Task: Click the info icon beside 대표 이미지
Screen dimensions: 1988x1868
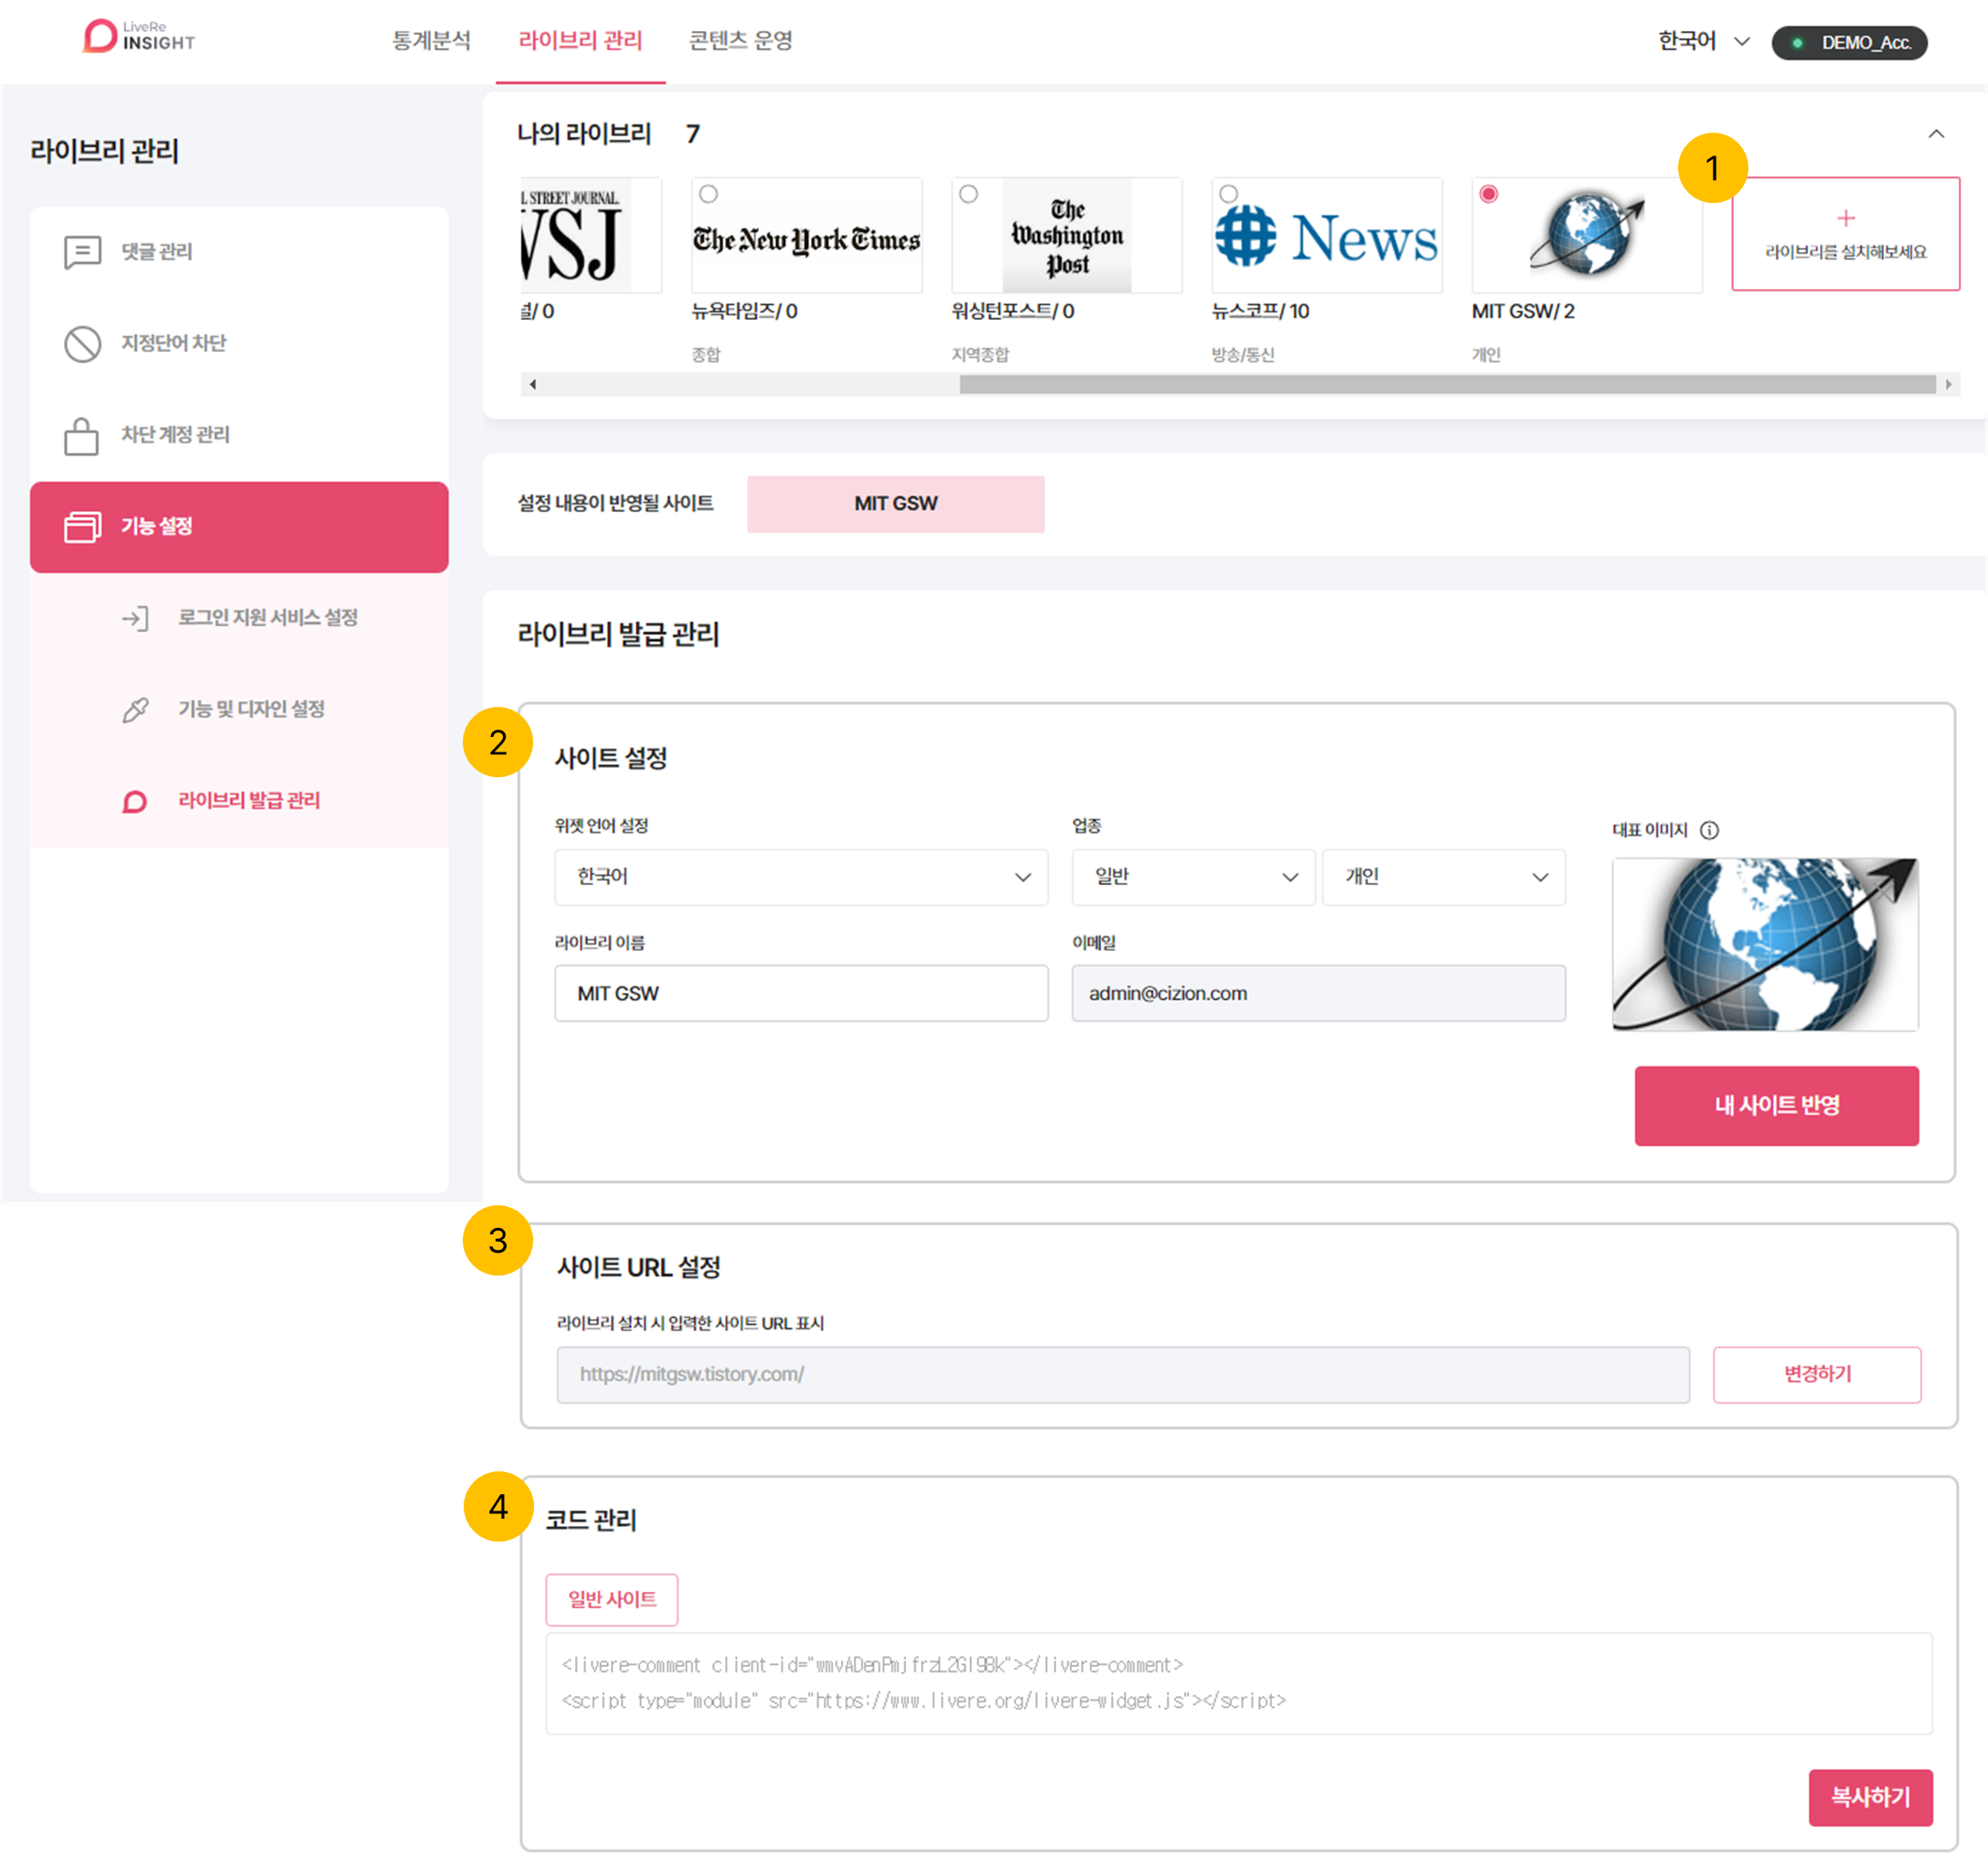Action: point(1710,830)
